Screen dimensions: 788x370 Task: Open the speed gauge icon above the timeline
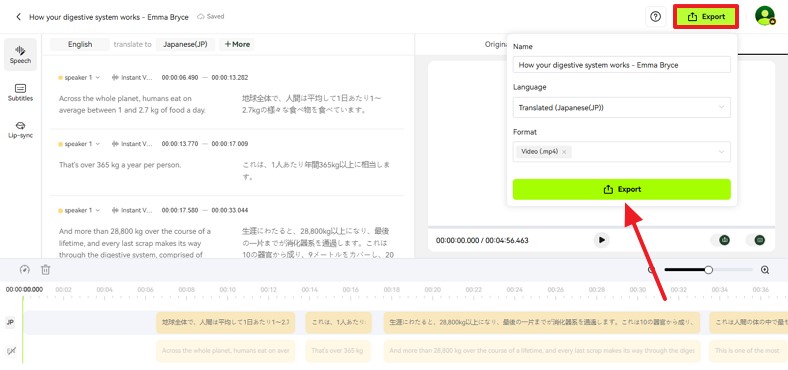point(25,270)
